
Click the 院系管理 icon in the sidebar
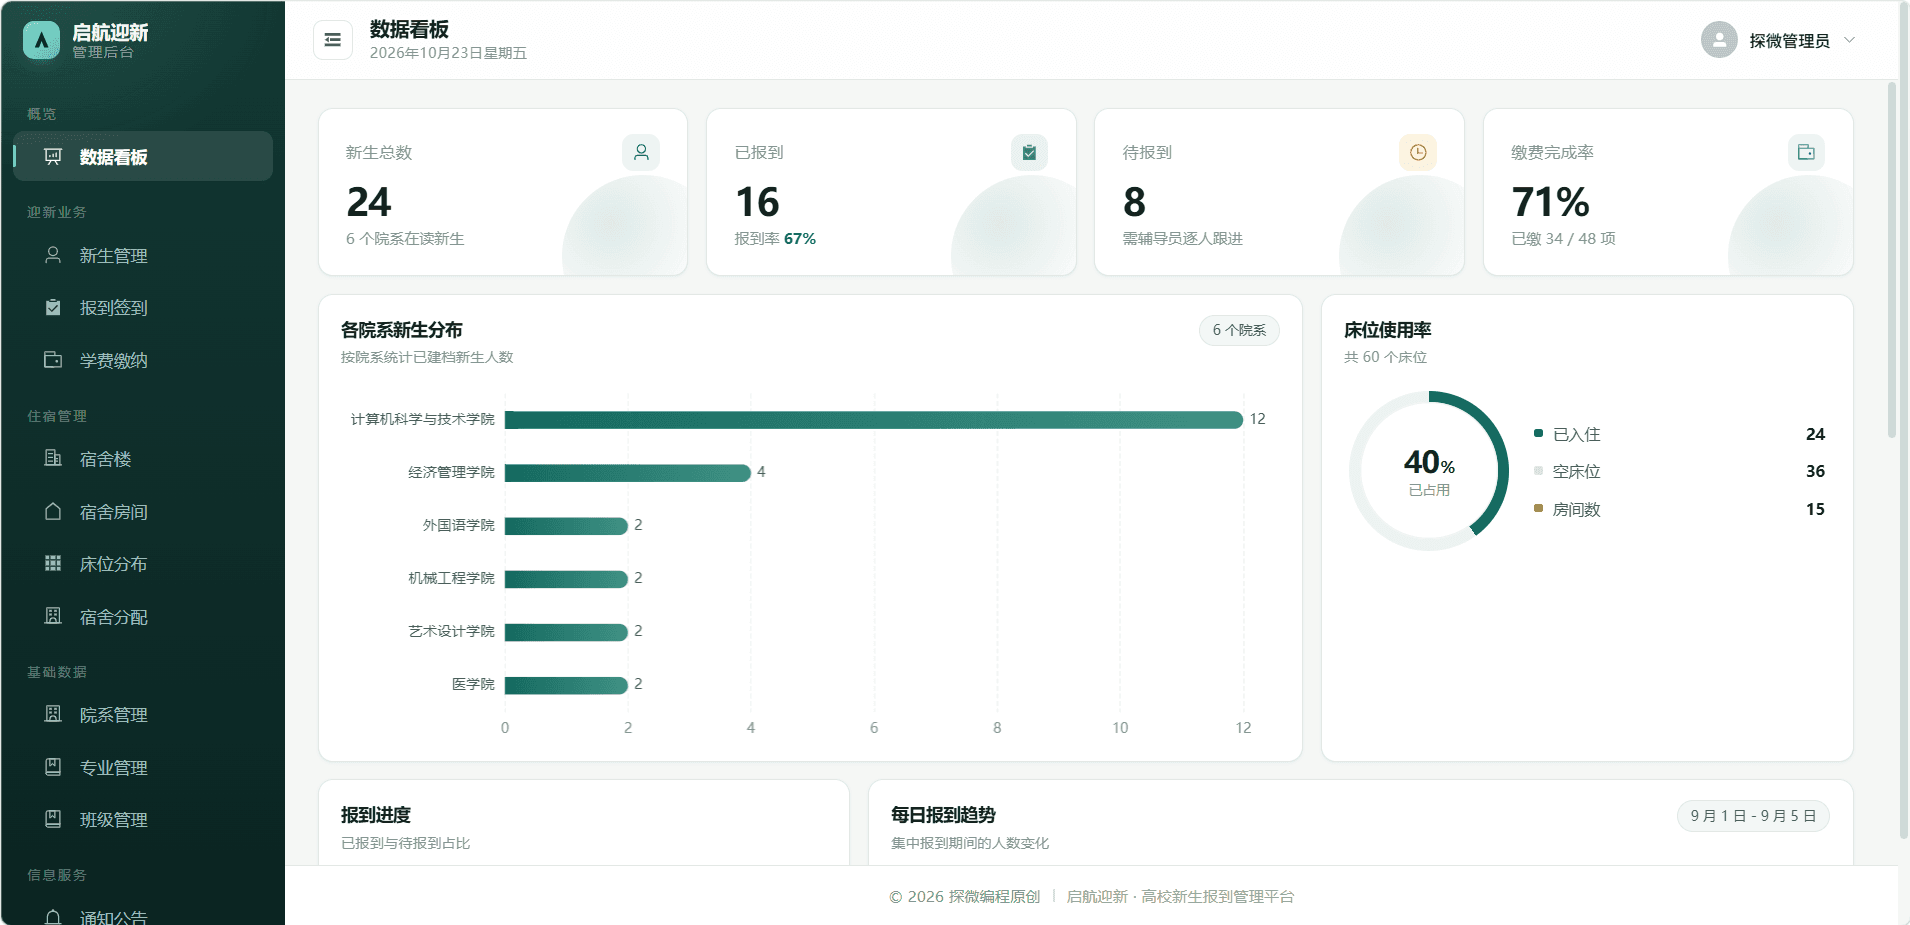click(x=53, y=714)
